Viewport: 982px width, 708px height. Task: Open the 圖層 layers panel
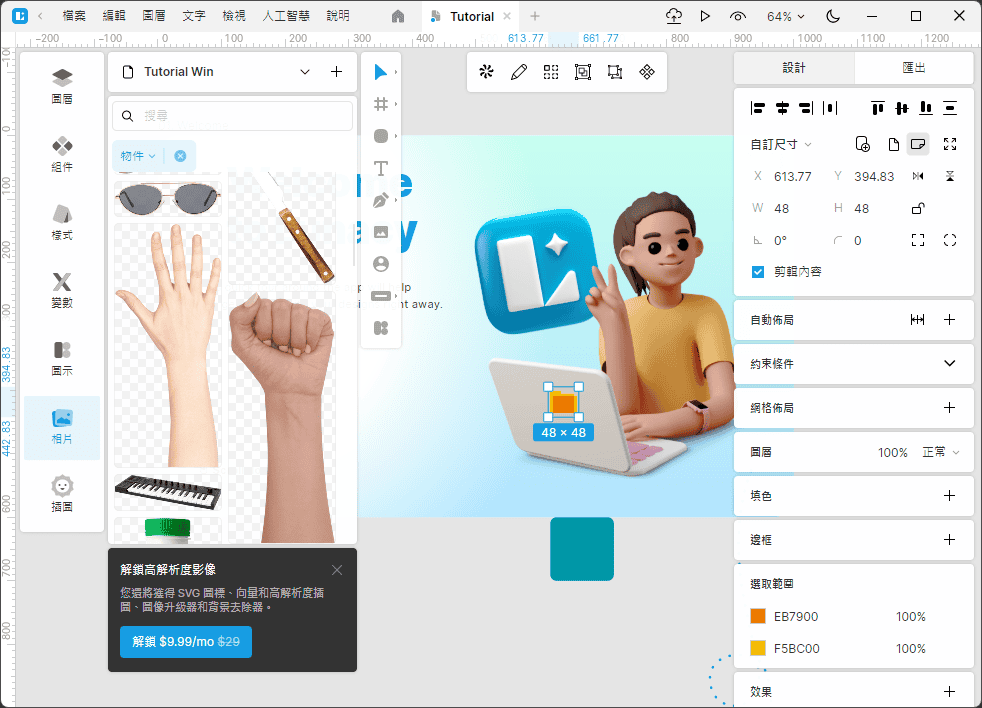point(62,86)
